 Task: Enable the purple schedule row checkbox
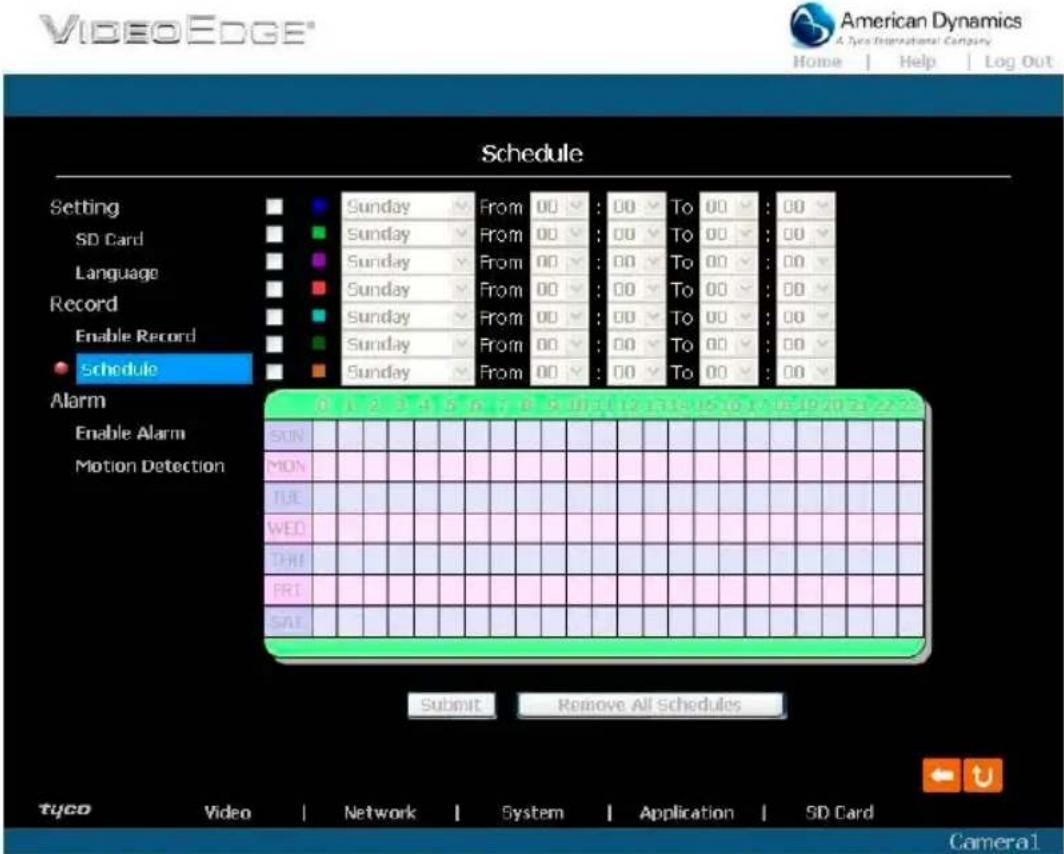pos(274,261)
